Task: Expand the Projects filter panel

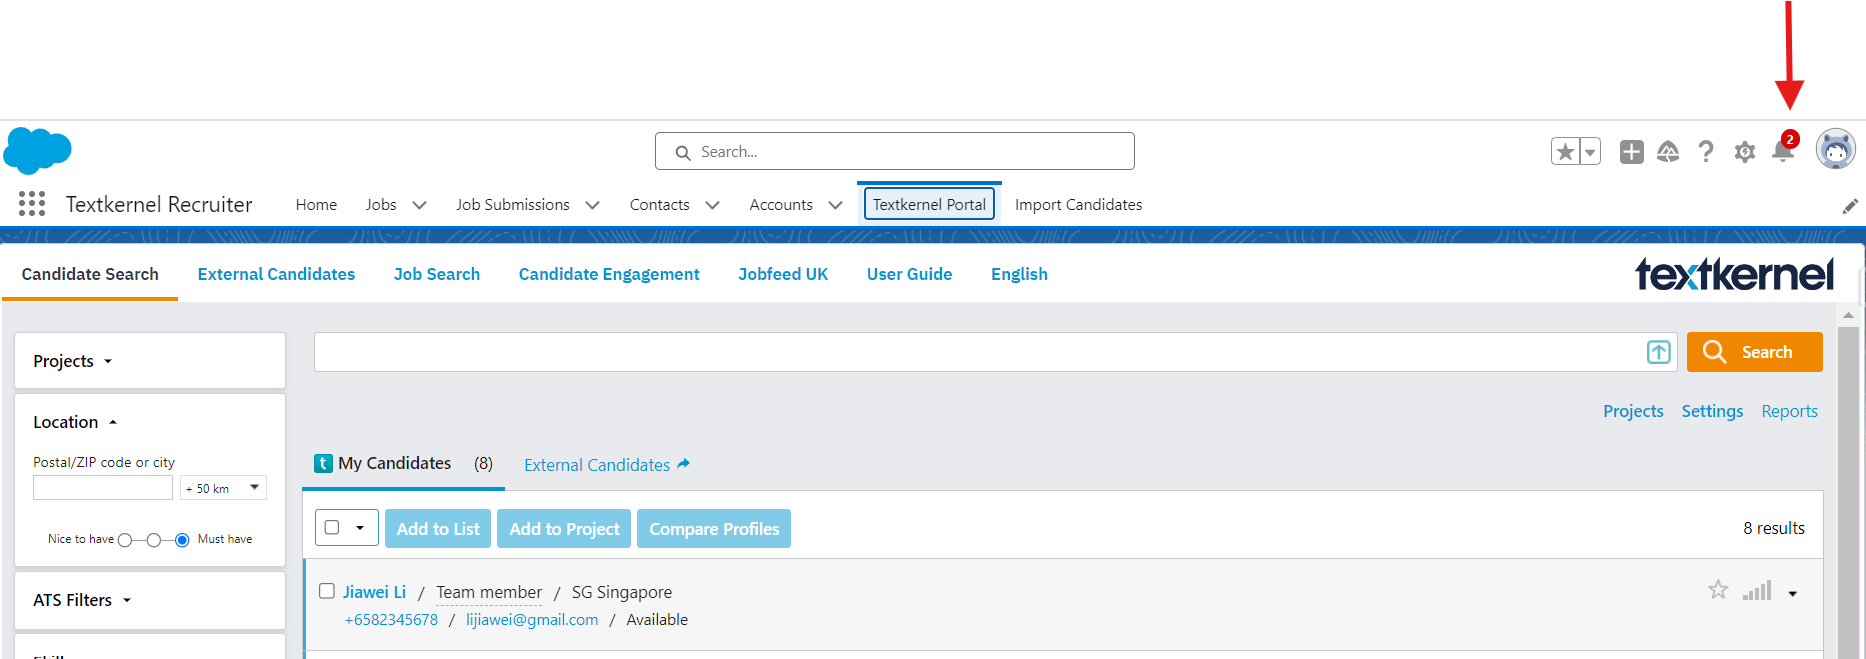Action: coord(150,361)
